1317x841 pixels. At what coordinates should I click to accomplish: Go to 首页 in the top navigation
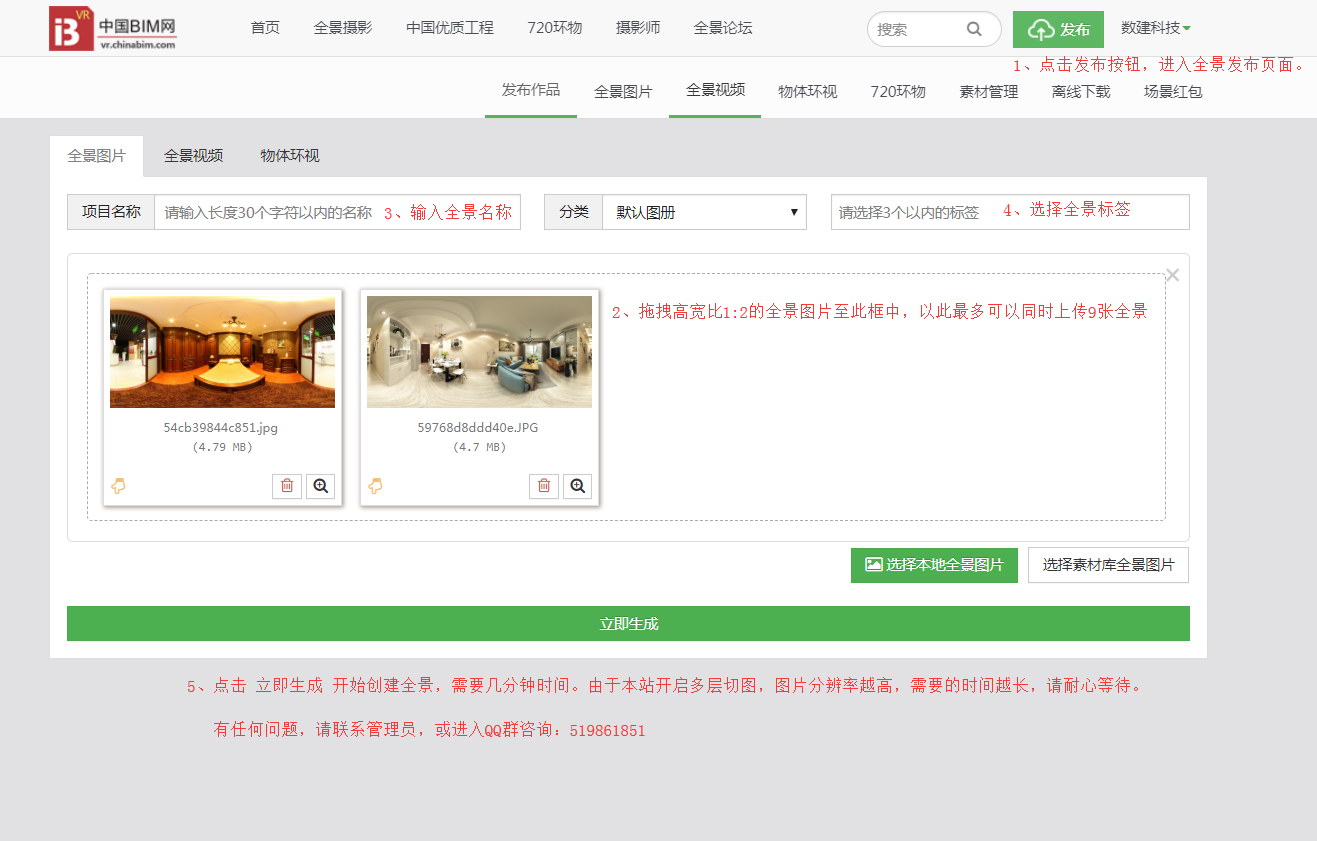point(265,28)
